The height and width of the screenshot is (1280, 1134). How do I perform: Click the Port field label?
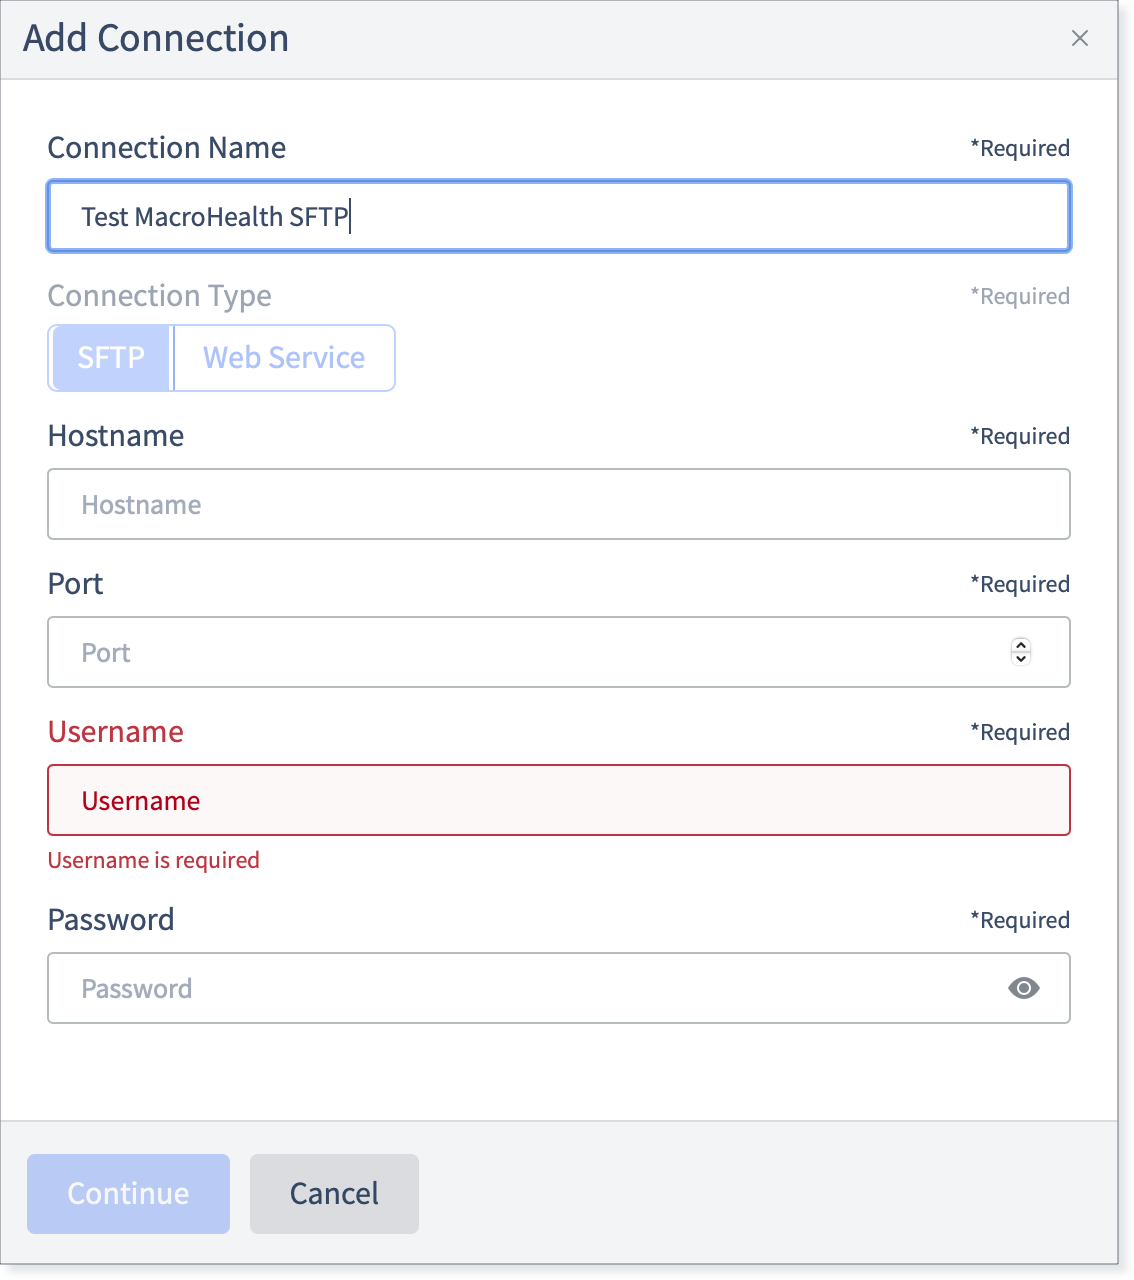[76, 584]
